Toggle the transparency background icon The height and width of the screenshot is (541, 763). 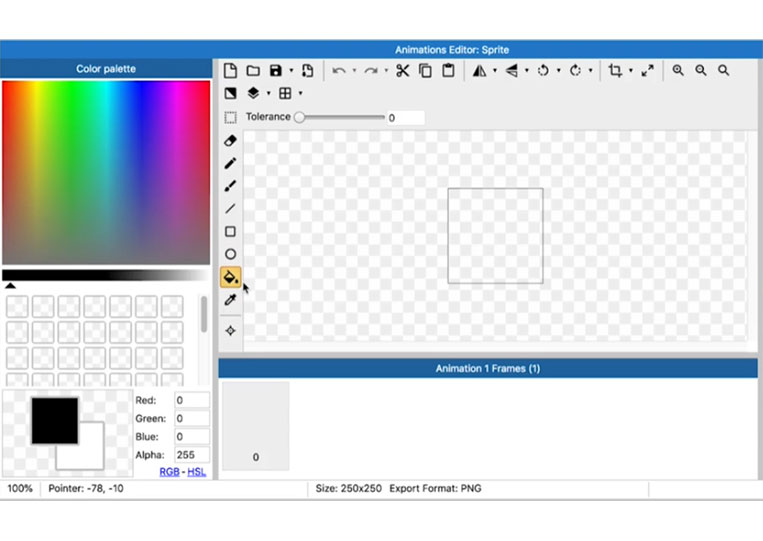click(x=230, y=93)
